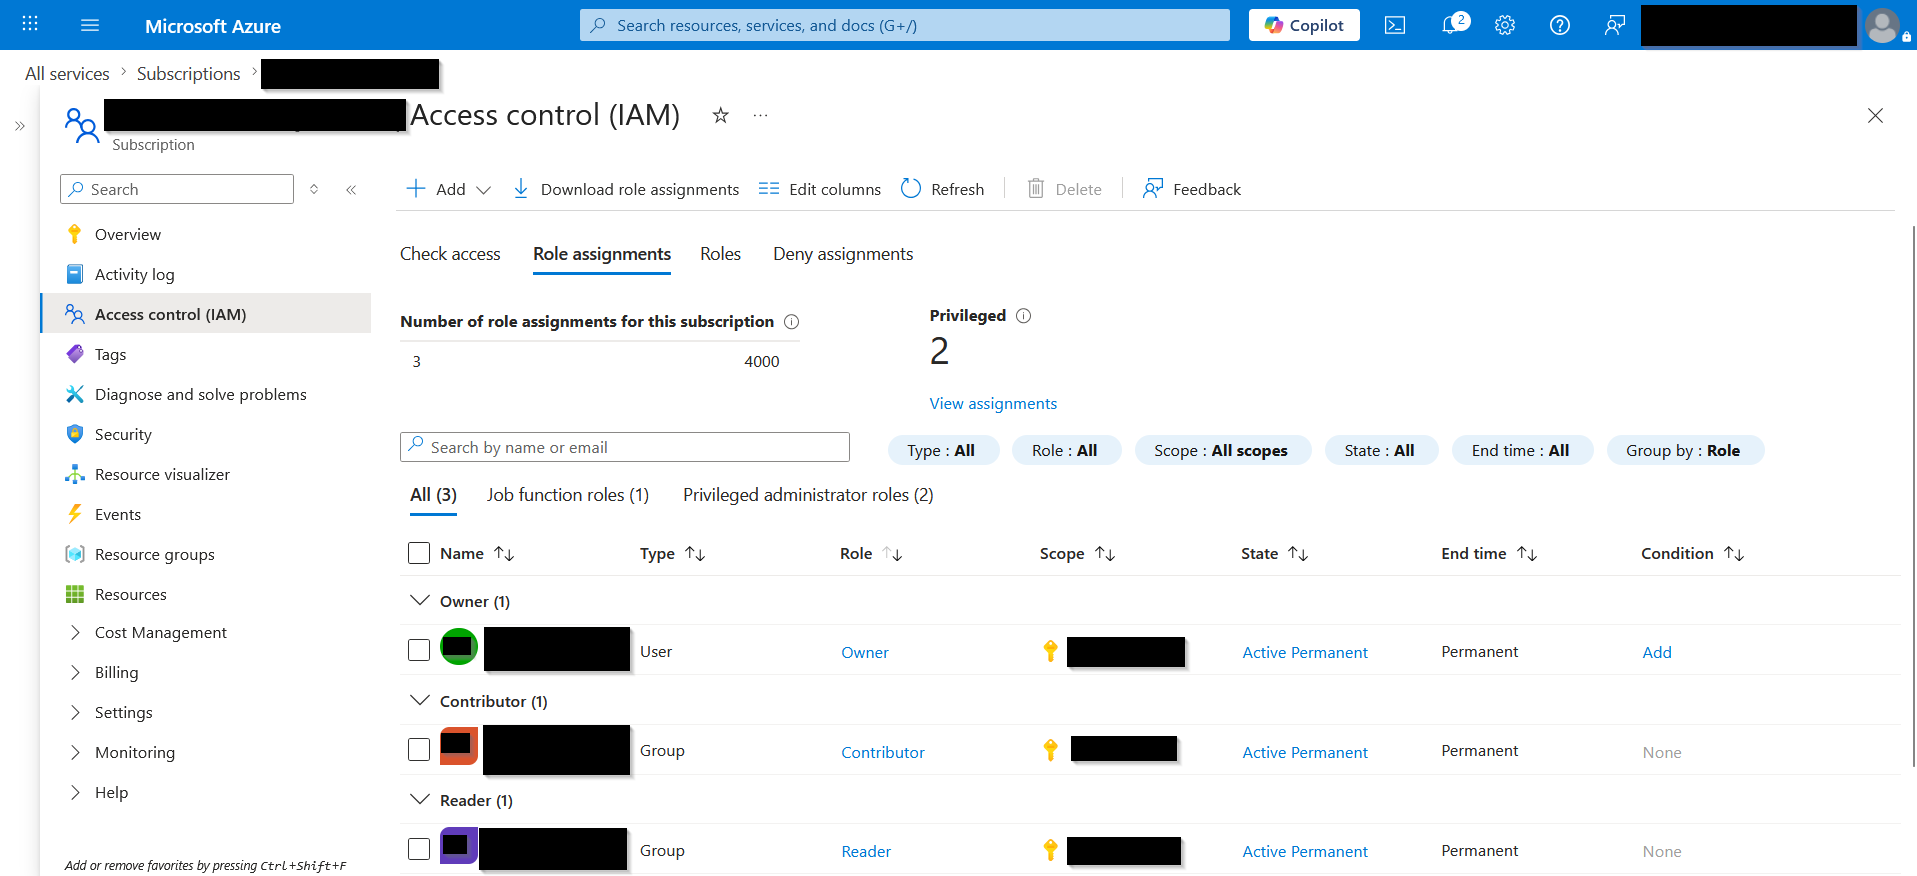
Task: Sort by Condition column arrows
Action: pyautogui.click(x=1734, y=553)
